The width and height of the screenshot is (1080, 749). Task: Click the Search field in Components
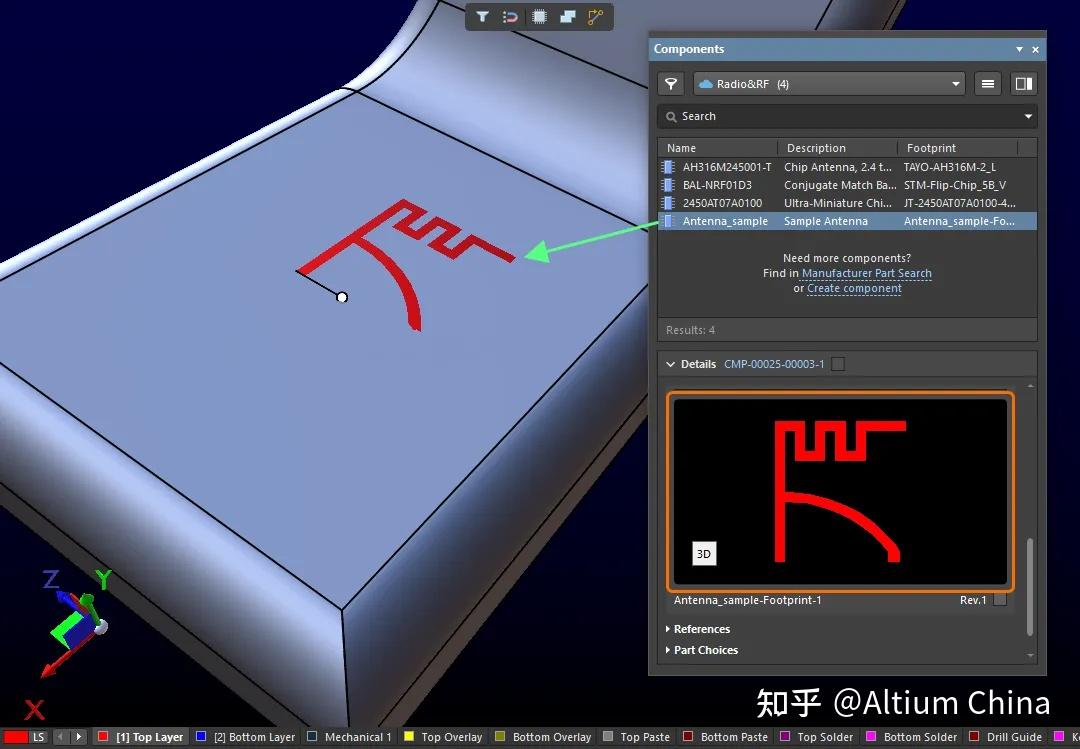[847, 116]
